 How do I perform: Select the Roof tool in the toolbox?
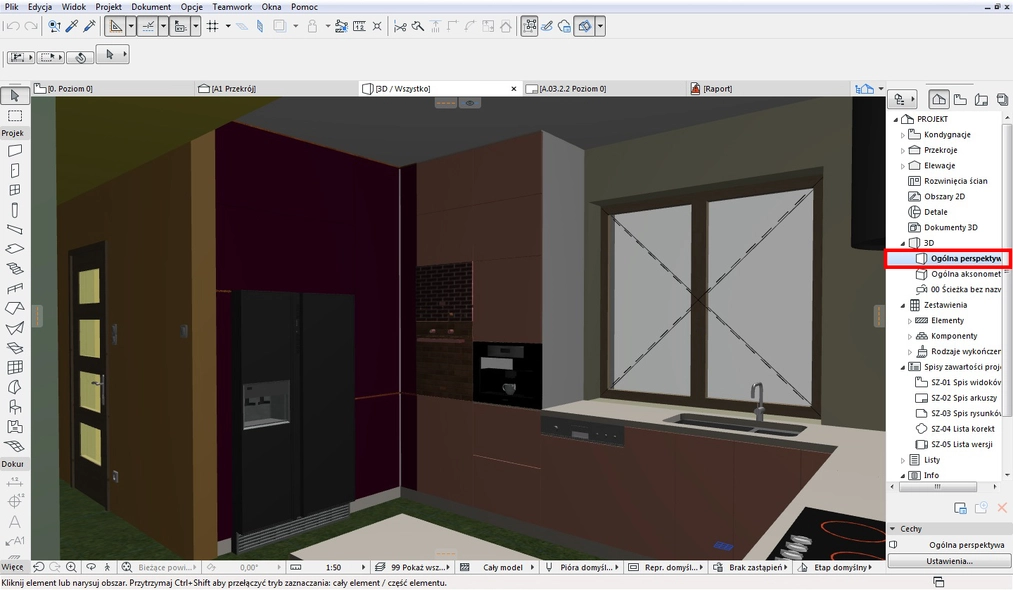[14, 308]
